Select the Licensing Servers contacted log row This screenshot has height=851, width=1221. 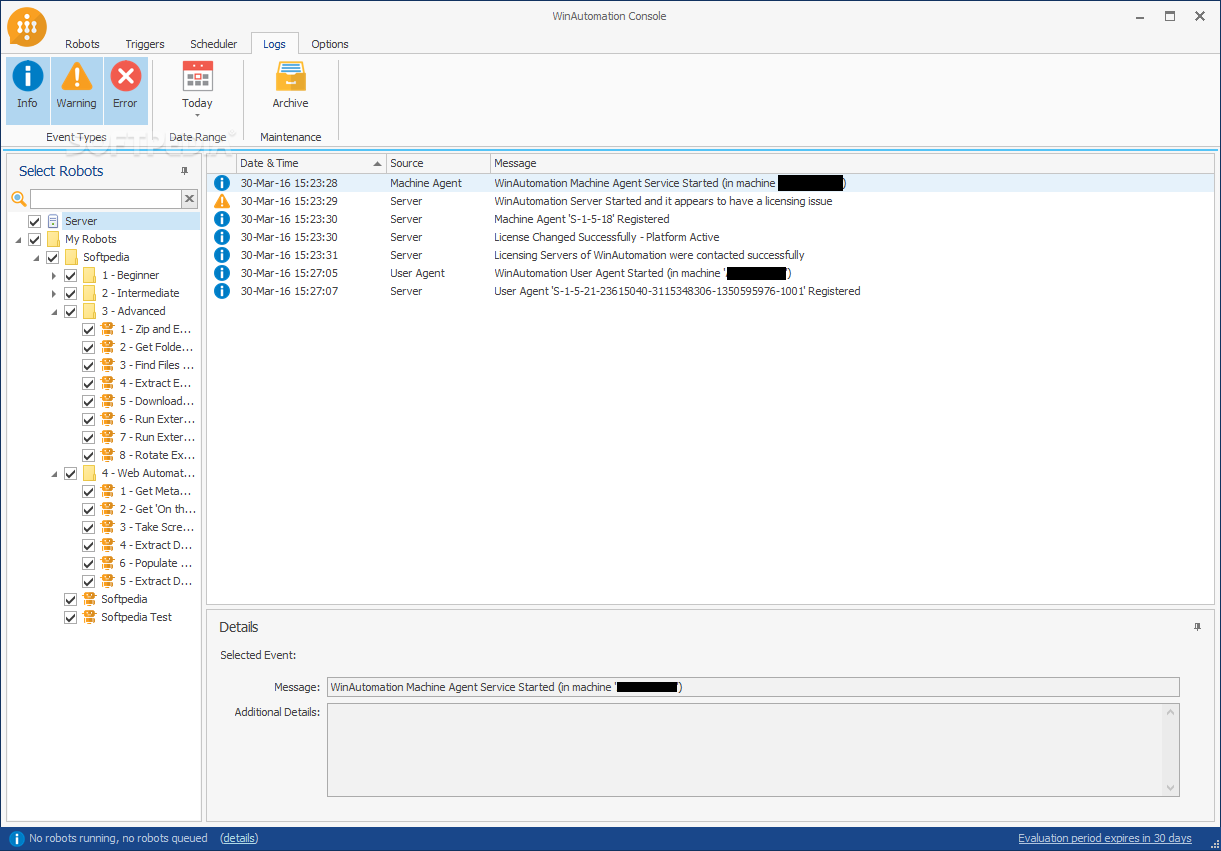[711, 255]
